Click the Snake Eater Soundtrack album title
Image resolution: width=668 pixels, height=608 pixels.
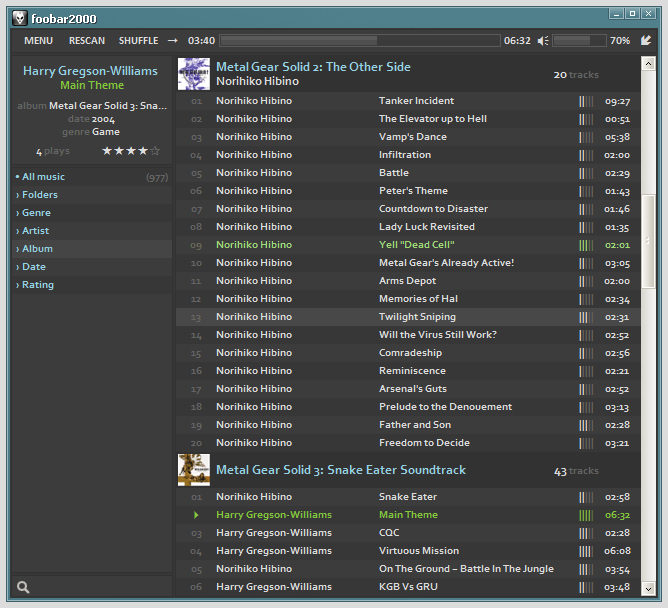[341, 470]
